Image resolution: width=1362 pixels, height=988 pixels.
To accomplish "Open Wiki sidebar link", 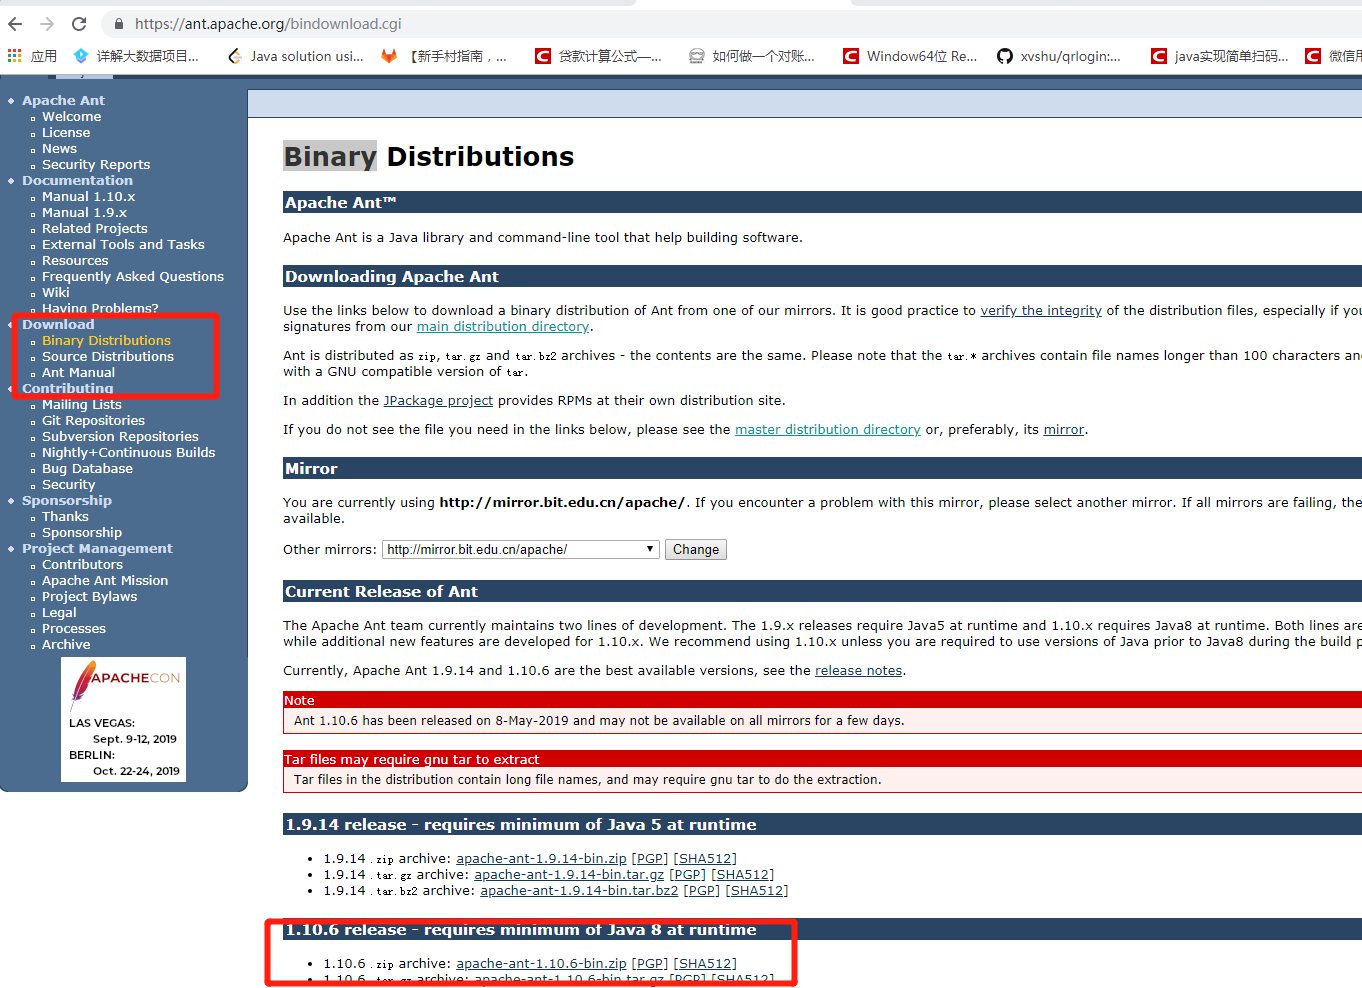I will (56, 293).
